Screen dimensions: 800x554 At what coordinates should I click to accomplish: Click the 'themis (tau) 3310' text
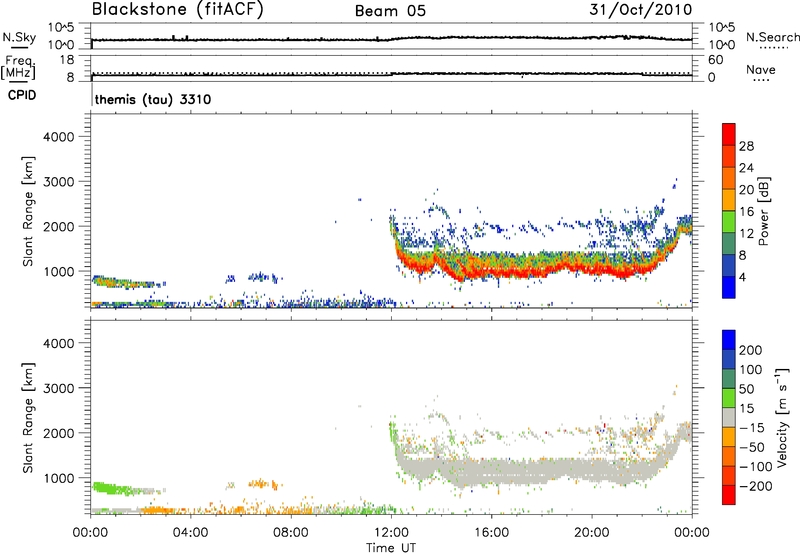(x=153, y=99)
